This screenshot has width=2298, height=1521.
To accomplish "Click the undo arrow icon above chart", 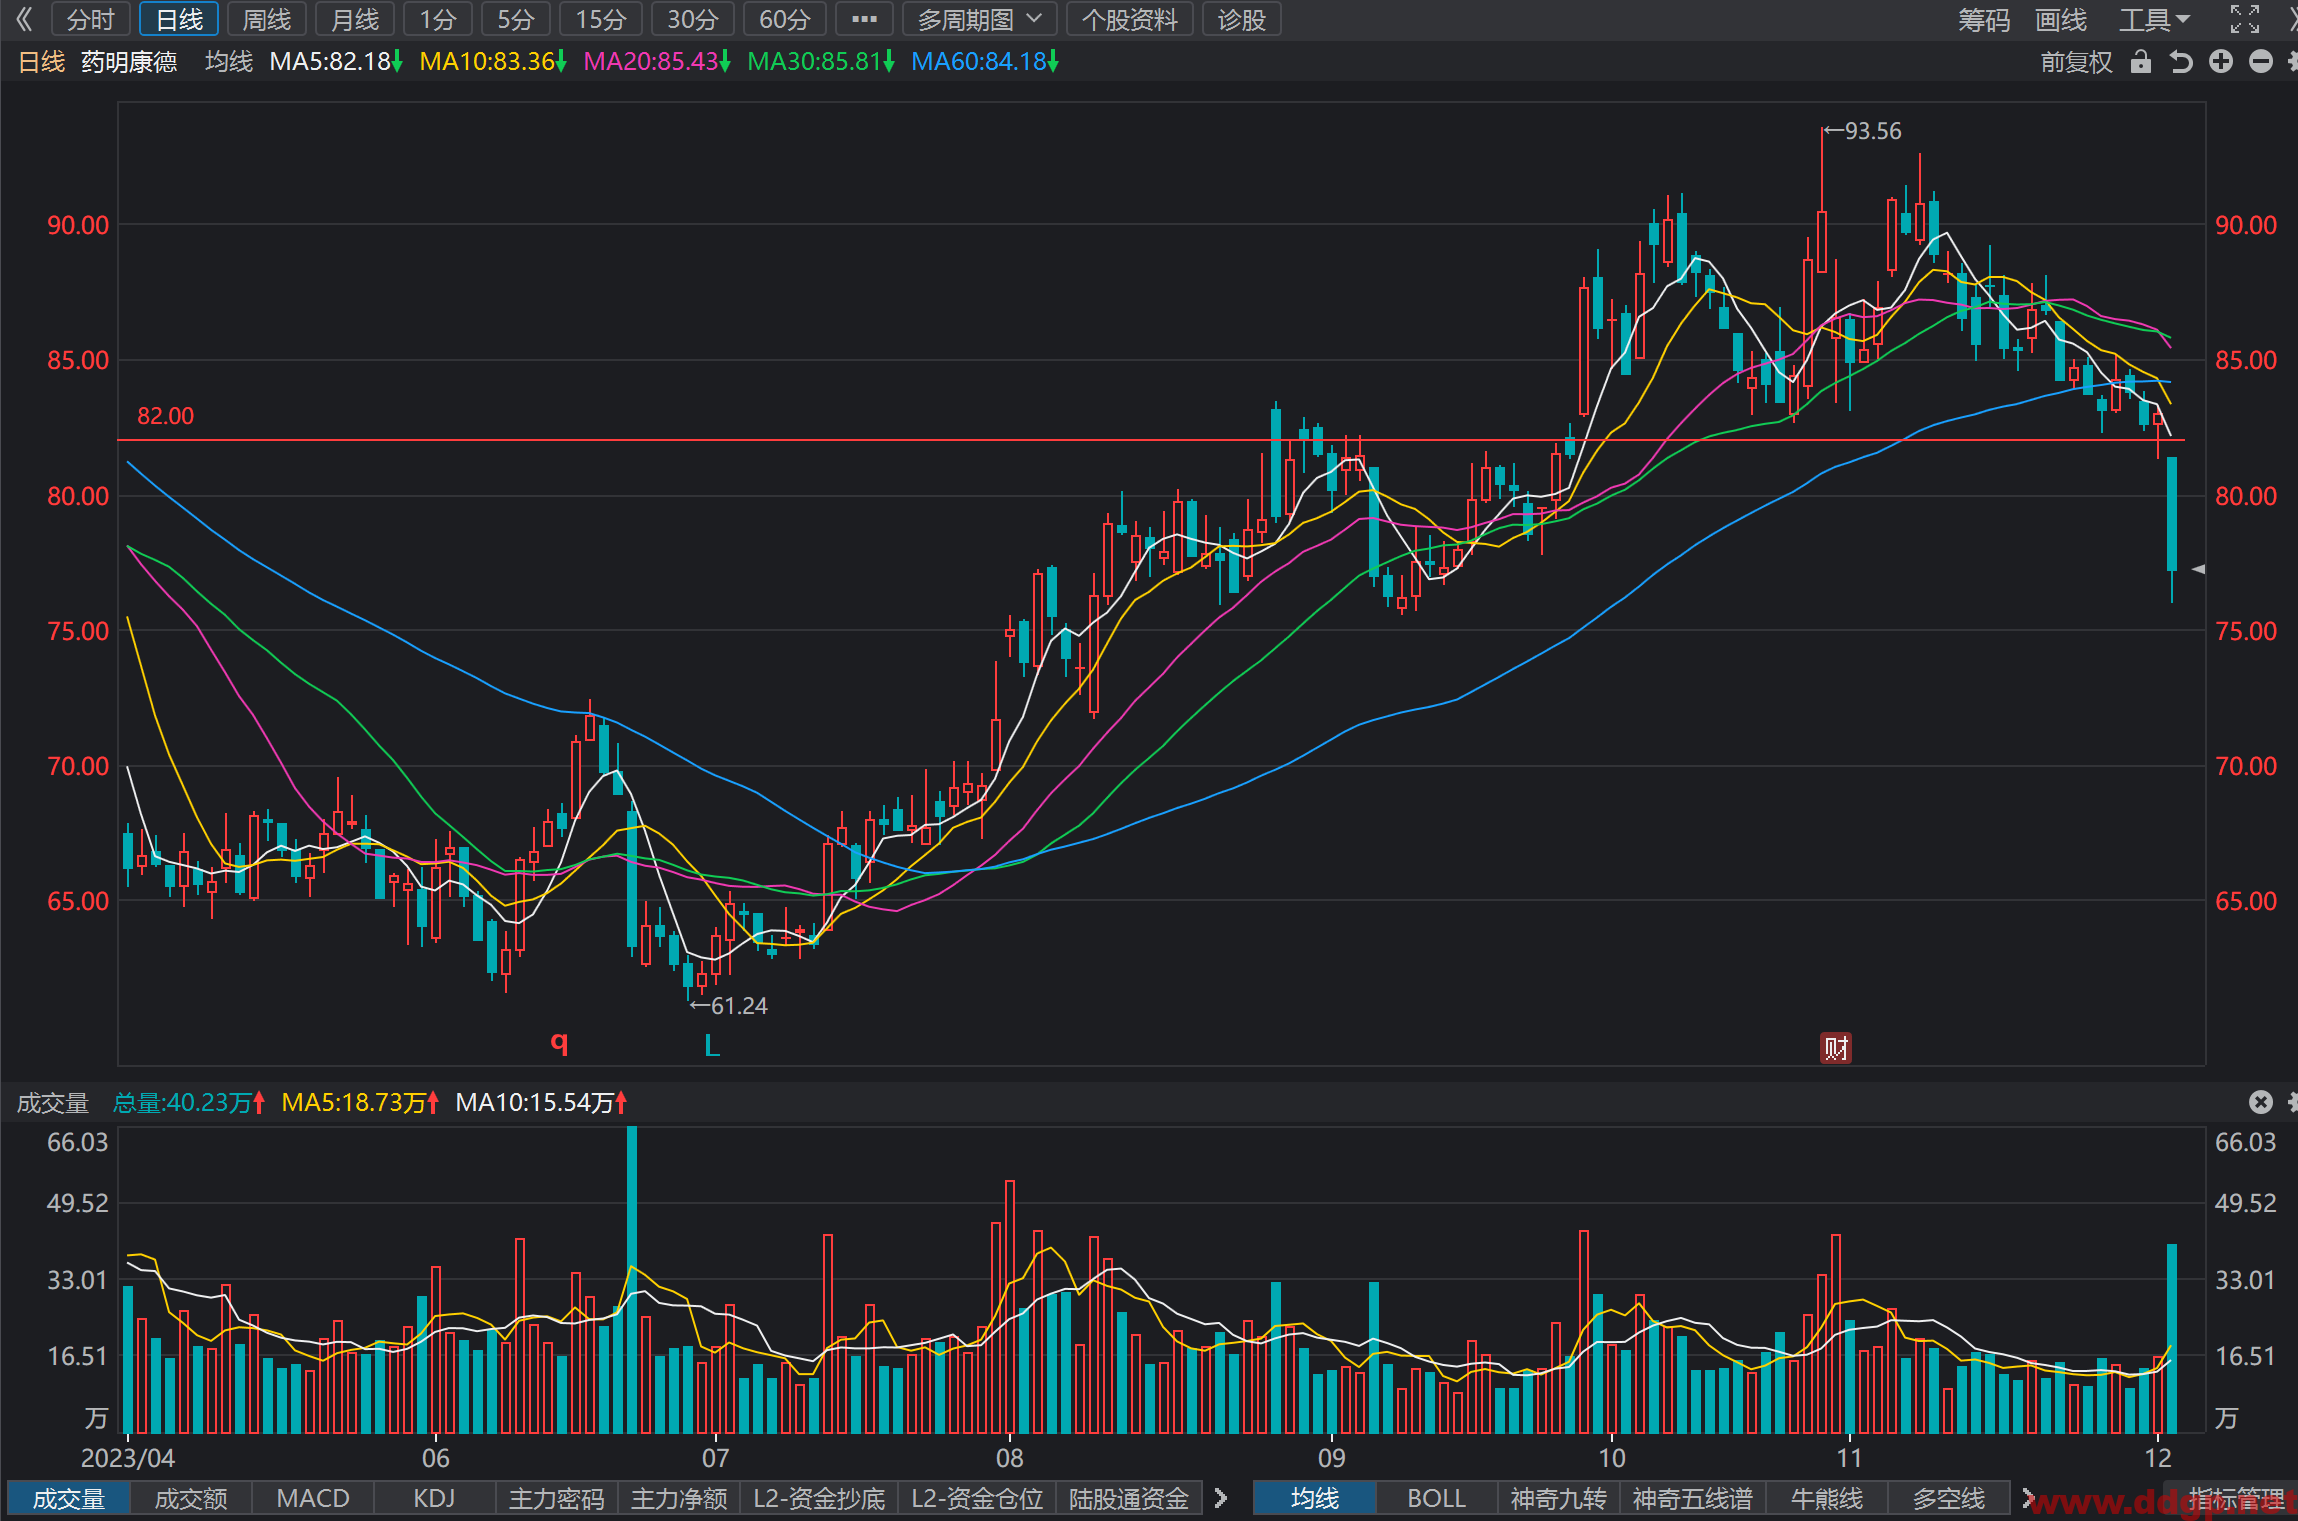I will [x=2181, y=62].
